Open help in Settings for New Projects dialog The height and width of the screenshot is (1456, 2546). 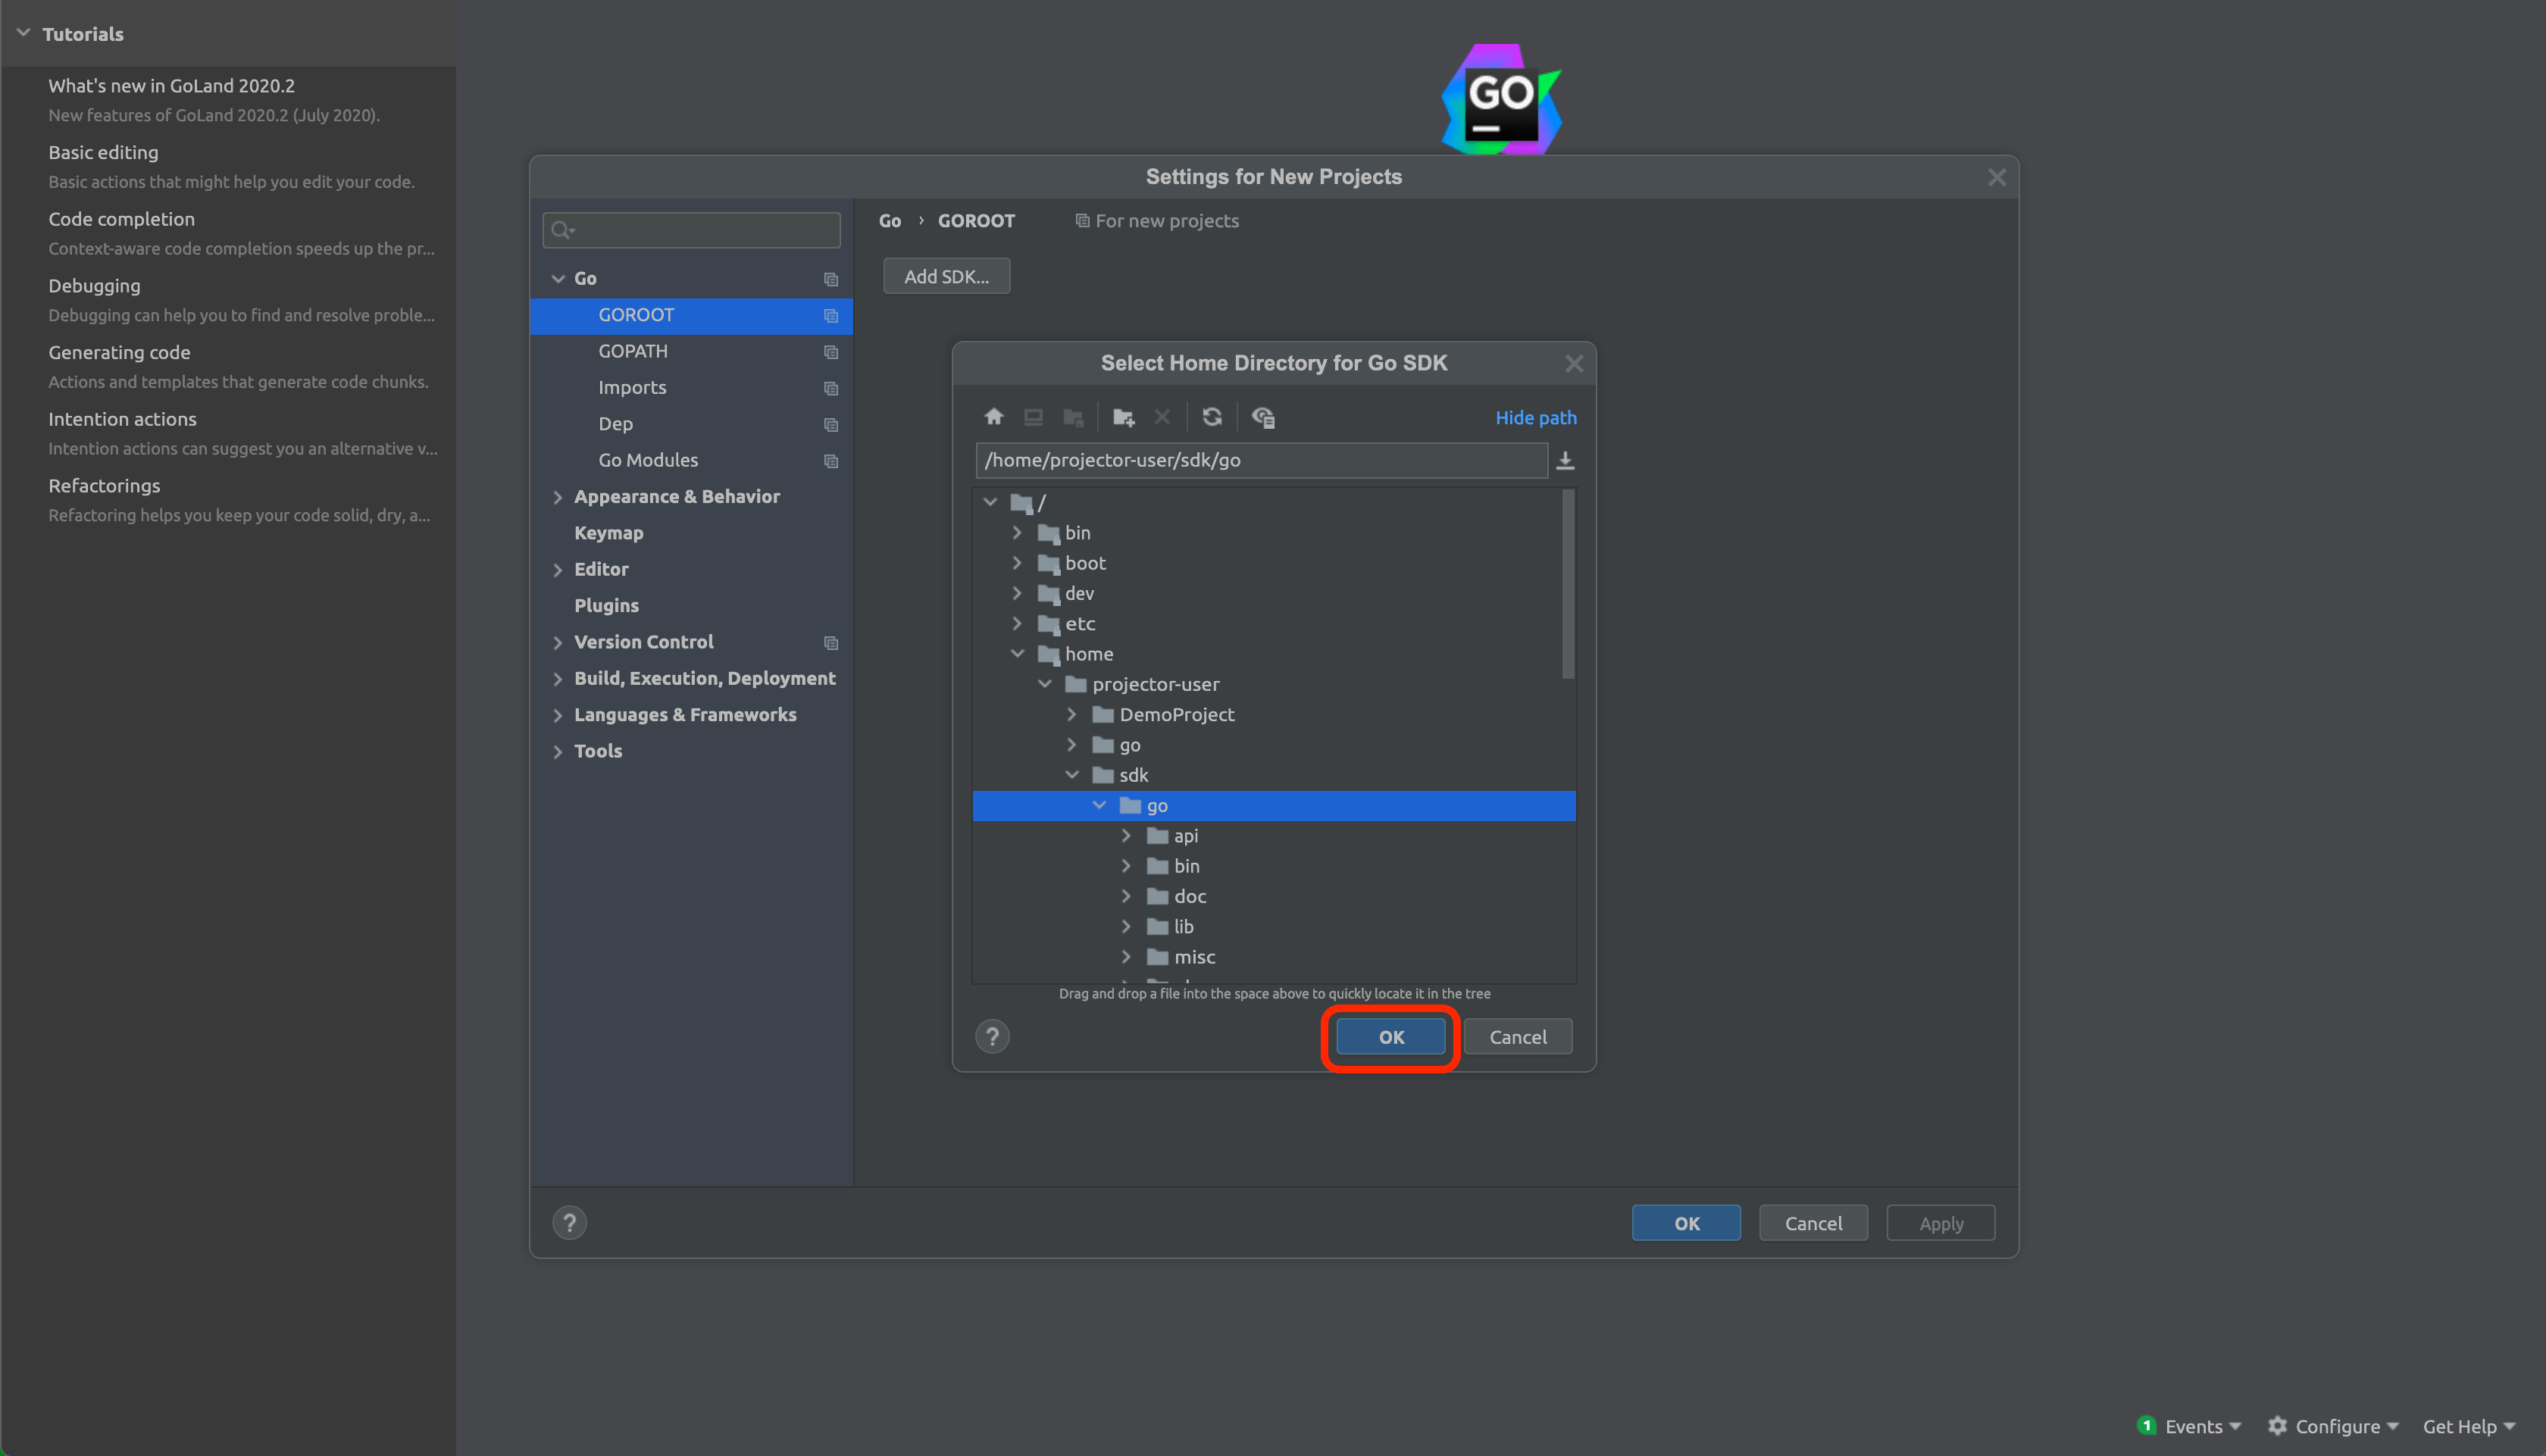569,1223
